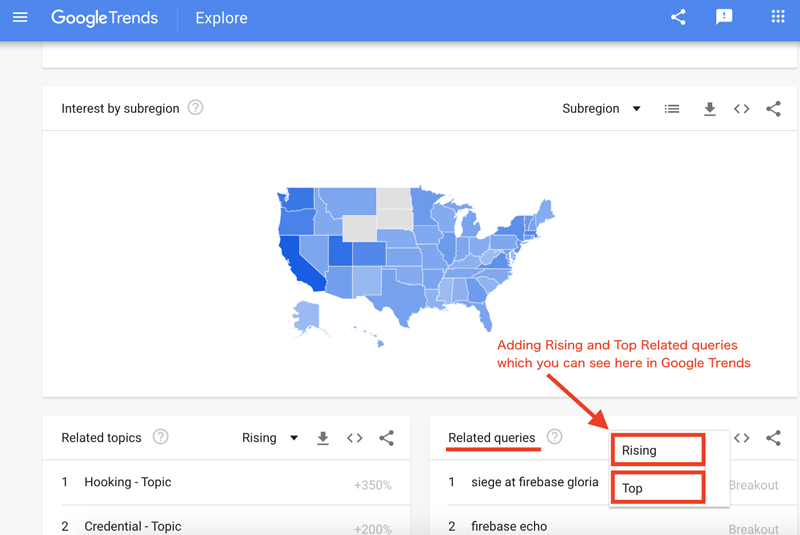Image resolution: width=800 pixels, height=535 pixels.
Task: Open the Google apps grid
Action: tap(778, 17)
